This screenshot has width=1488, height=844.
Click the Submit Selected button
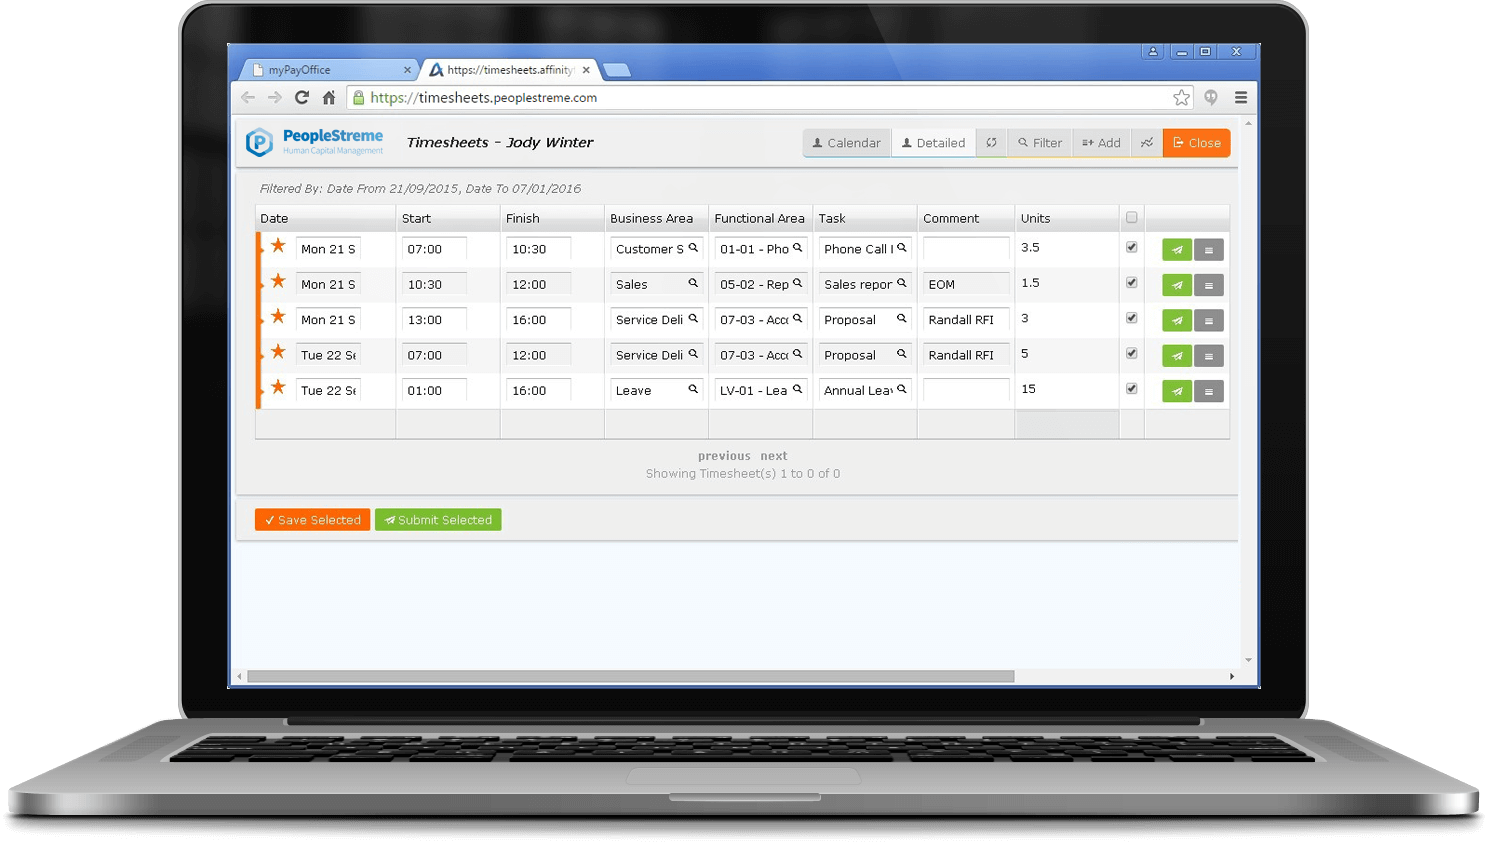(438, 520)
